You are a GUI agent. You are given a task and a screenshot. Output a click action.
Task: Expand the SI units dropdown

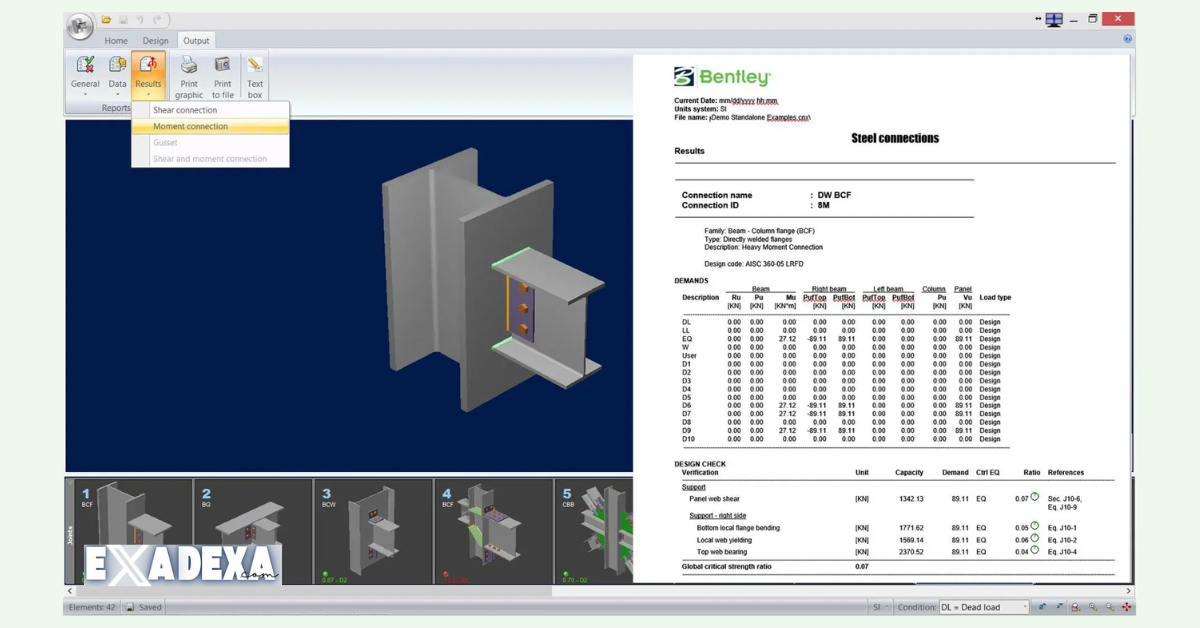(x=884, y=607)
